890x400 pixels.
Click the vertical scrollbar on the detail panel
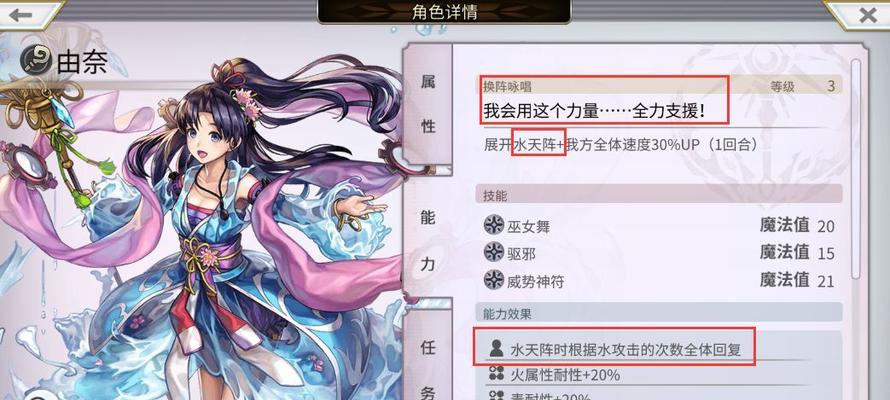click(855, 169)
